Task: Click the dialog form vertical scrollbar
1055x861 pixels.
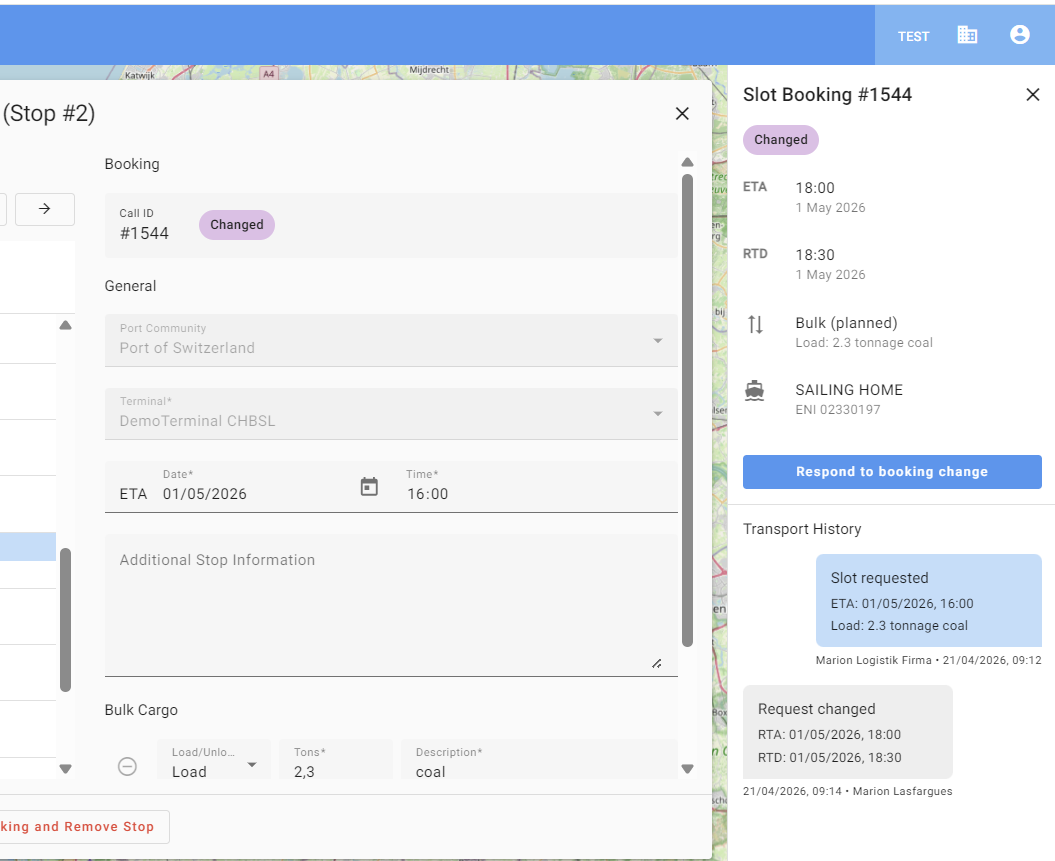Action: (x=687, y=410)
